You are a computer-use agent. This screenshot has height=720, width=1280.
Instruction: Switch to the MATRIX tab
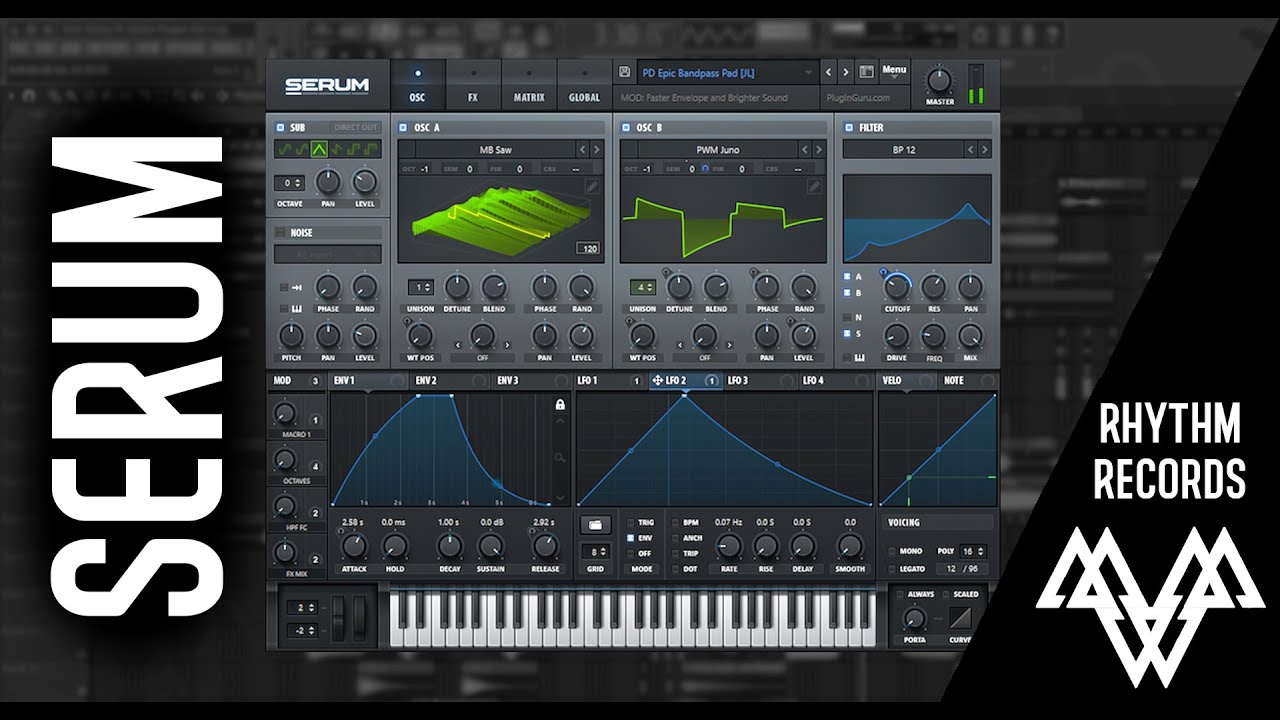(x=529, y=86)
